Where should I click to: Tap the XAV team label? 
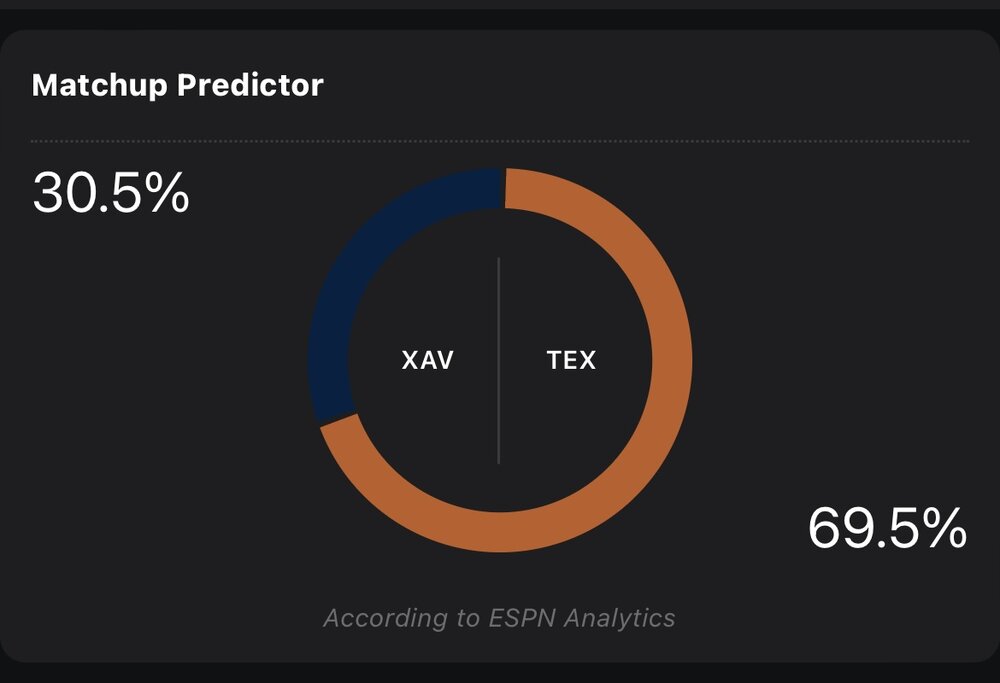(x=428, y=360)
